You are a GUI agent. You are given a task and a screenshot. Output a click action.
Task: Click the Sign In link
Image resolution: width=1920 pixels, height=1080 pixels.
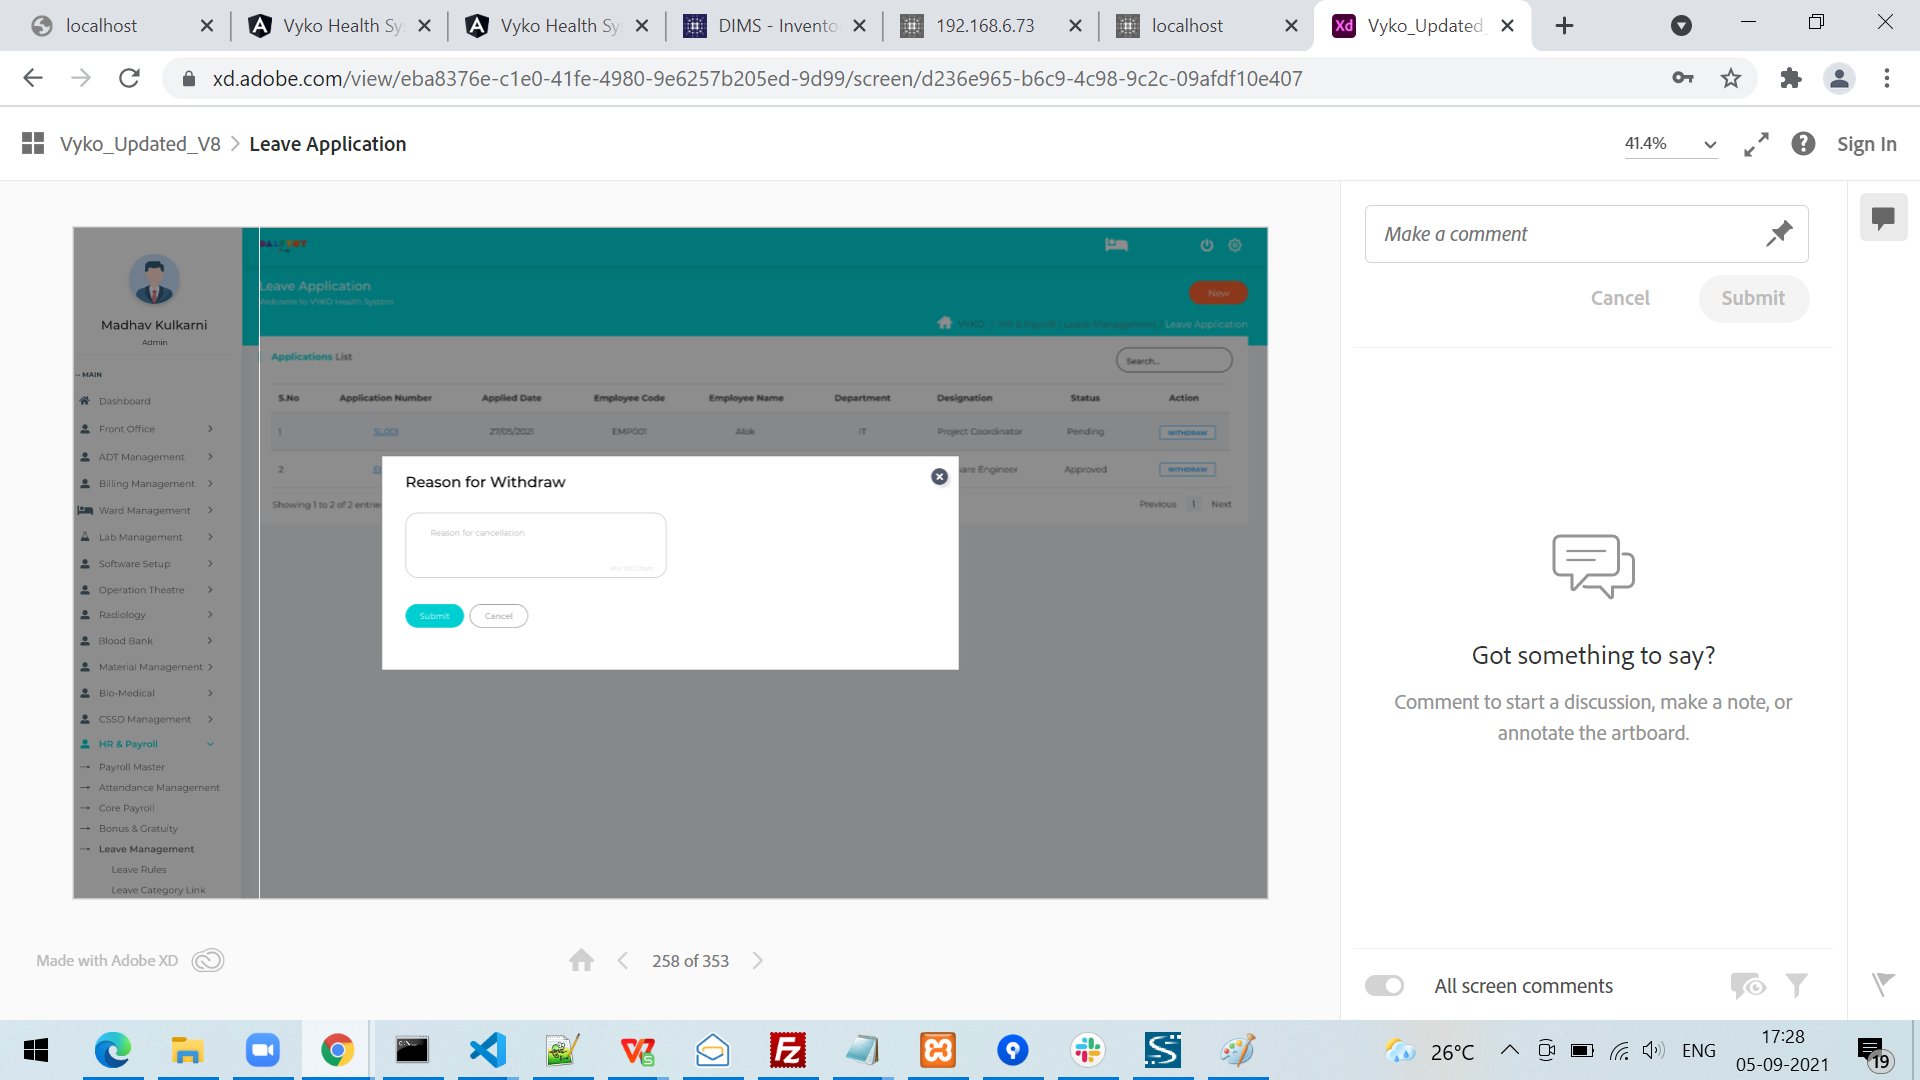(x=1866, y=144)
